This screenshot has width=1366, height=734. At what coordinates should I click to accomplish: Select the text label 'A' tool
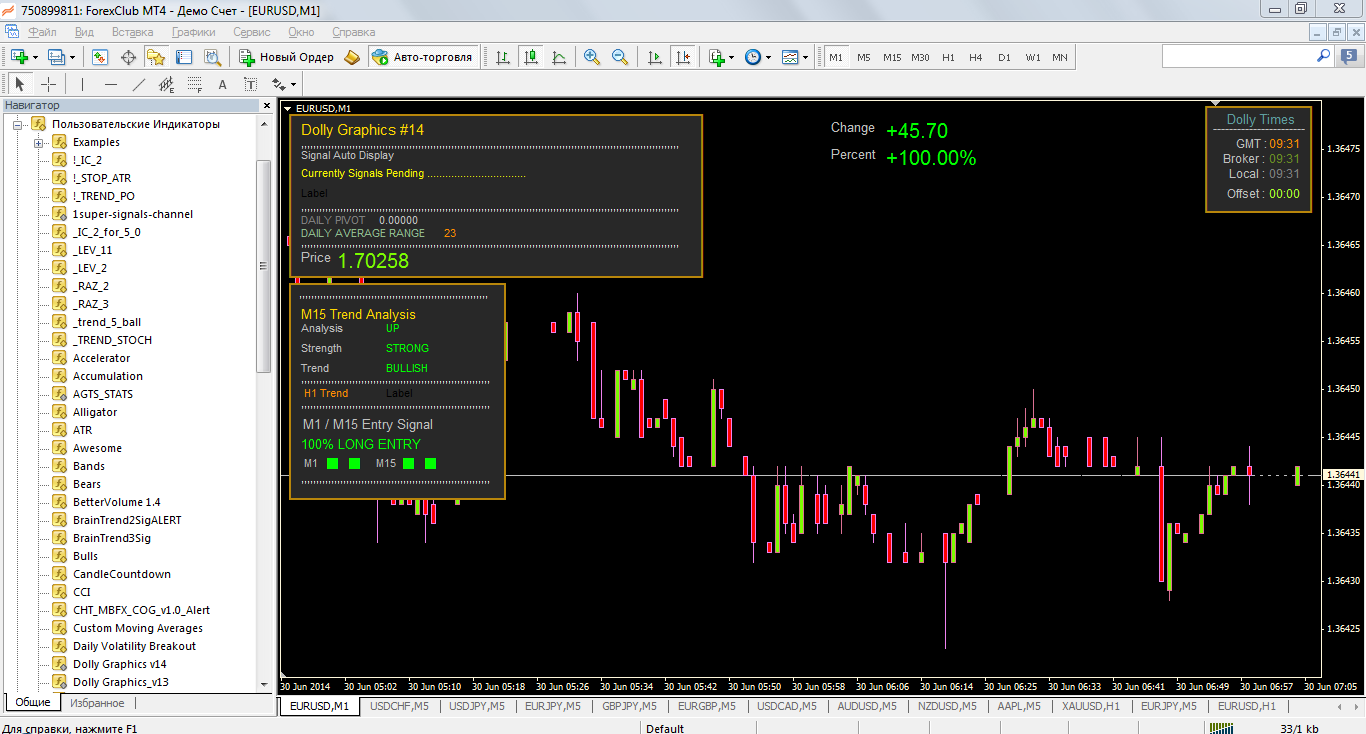point(222,85)
